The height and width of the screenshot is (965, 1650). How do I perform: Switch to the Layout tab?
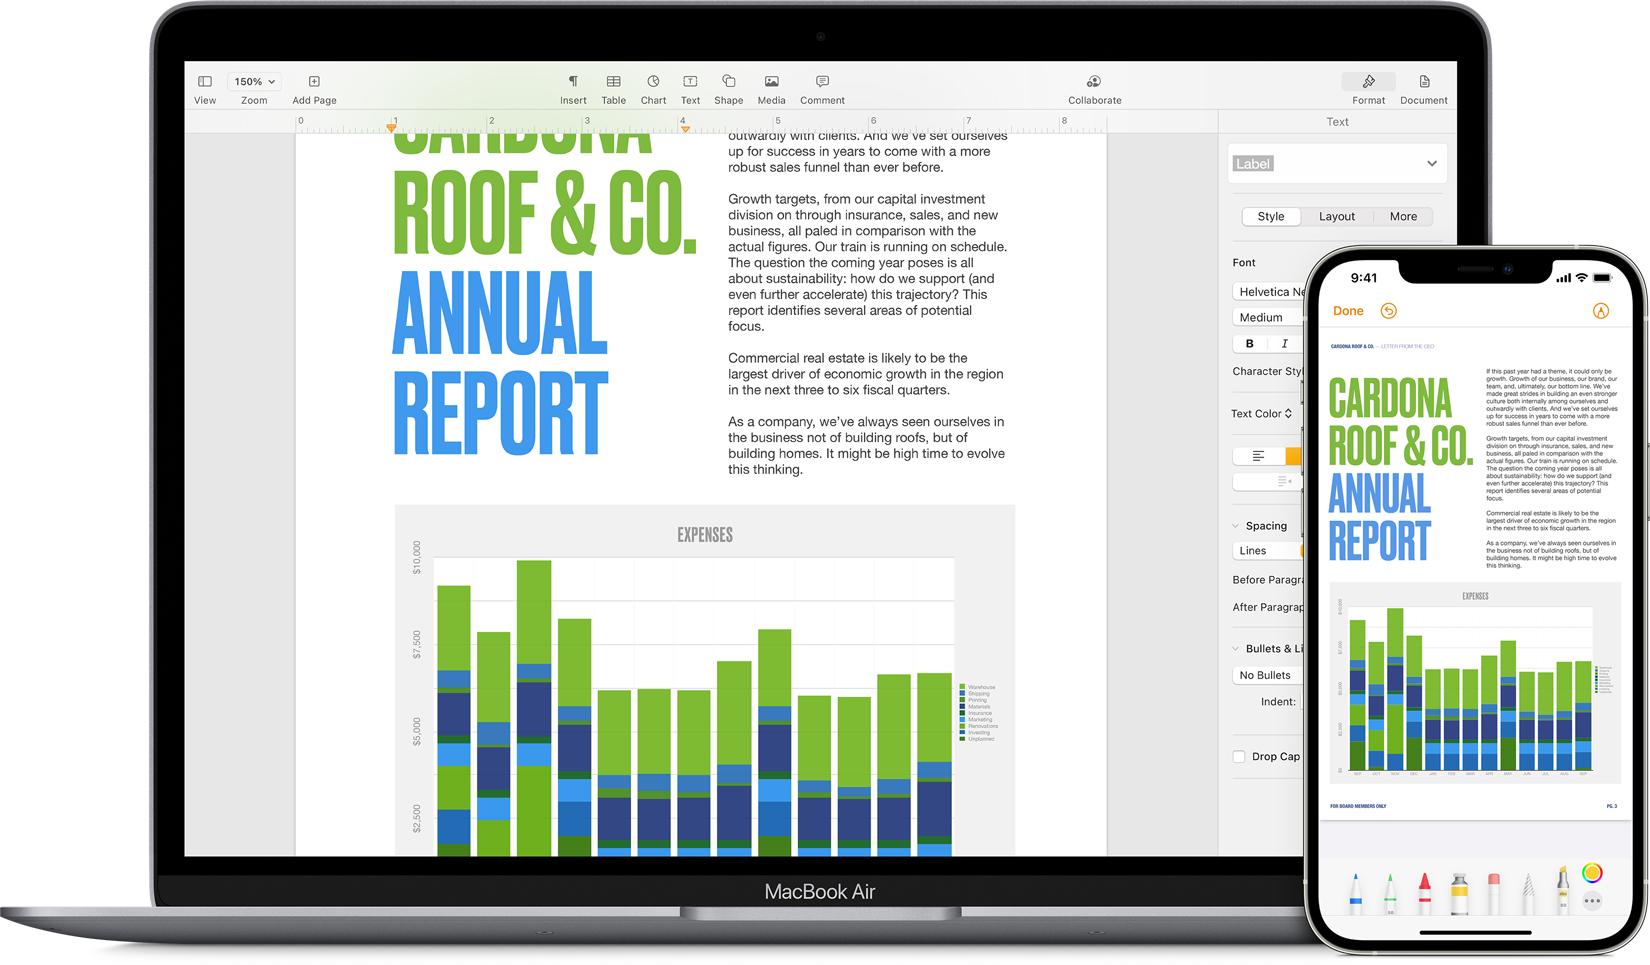[1336, 217]
